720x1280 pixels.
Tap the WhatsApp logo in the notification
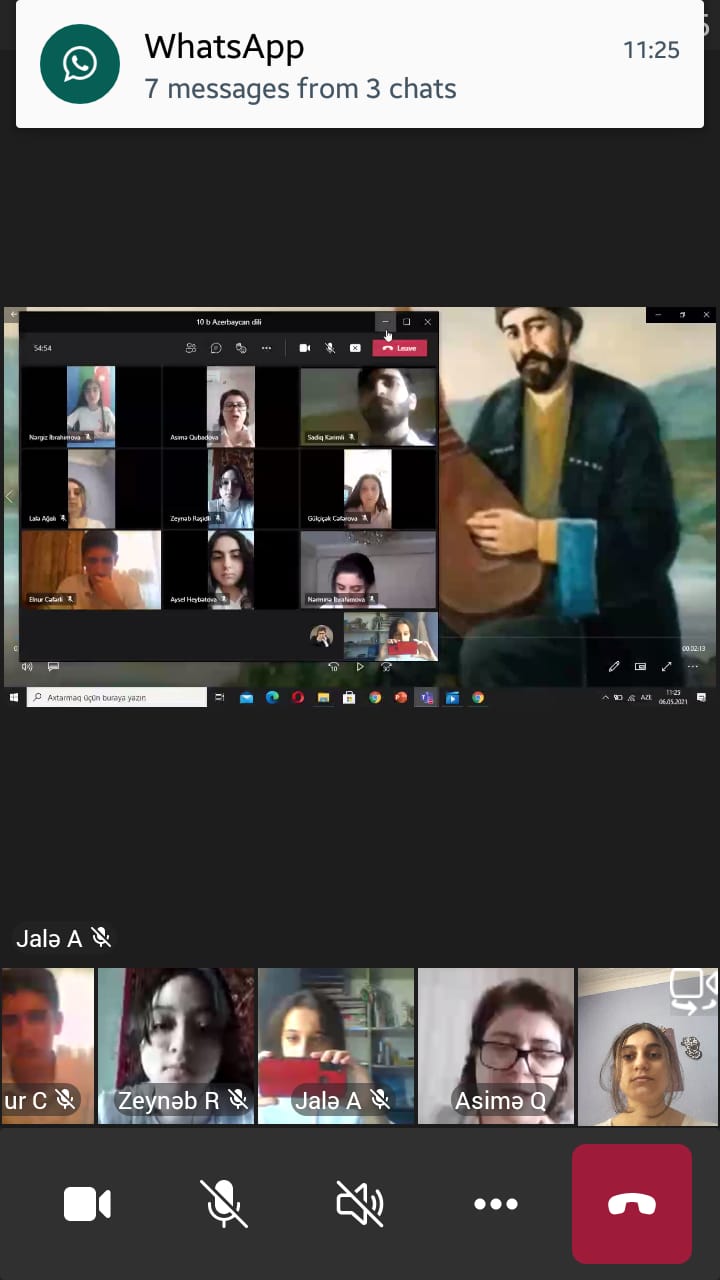[80, 64]
